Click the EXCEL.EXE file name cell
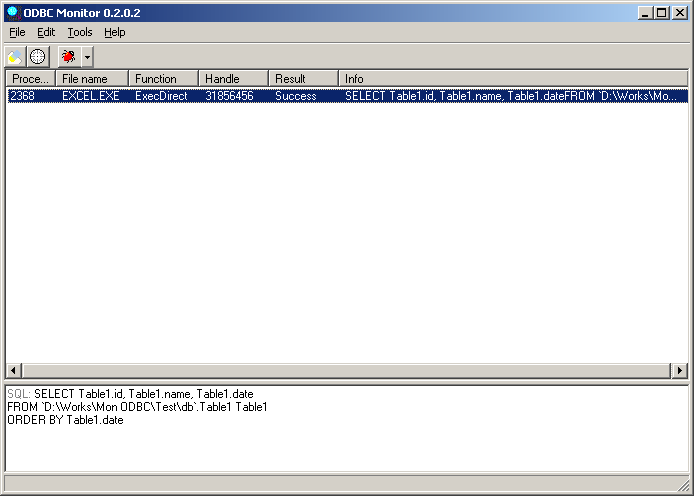Image resolution: width=694 pixels, height=496 pixels. 91,96
